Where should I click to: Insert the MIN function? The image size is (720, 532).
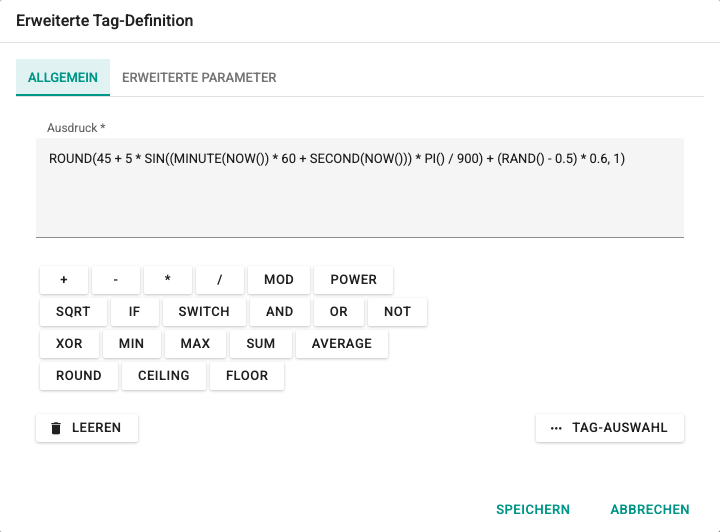131,344
